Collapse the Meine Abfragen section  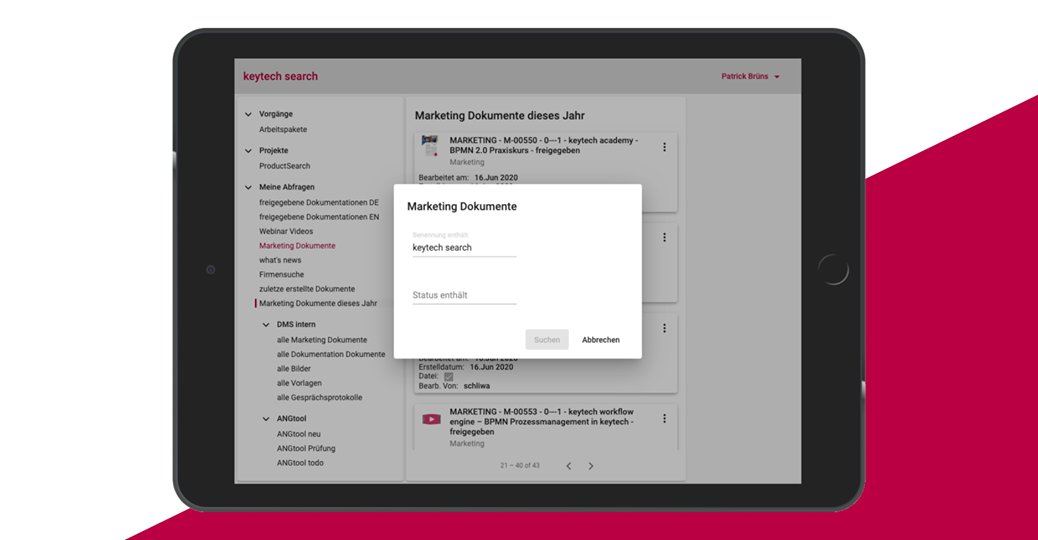pos(248,187)
